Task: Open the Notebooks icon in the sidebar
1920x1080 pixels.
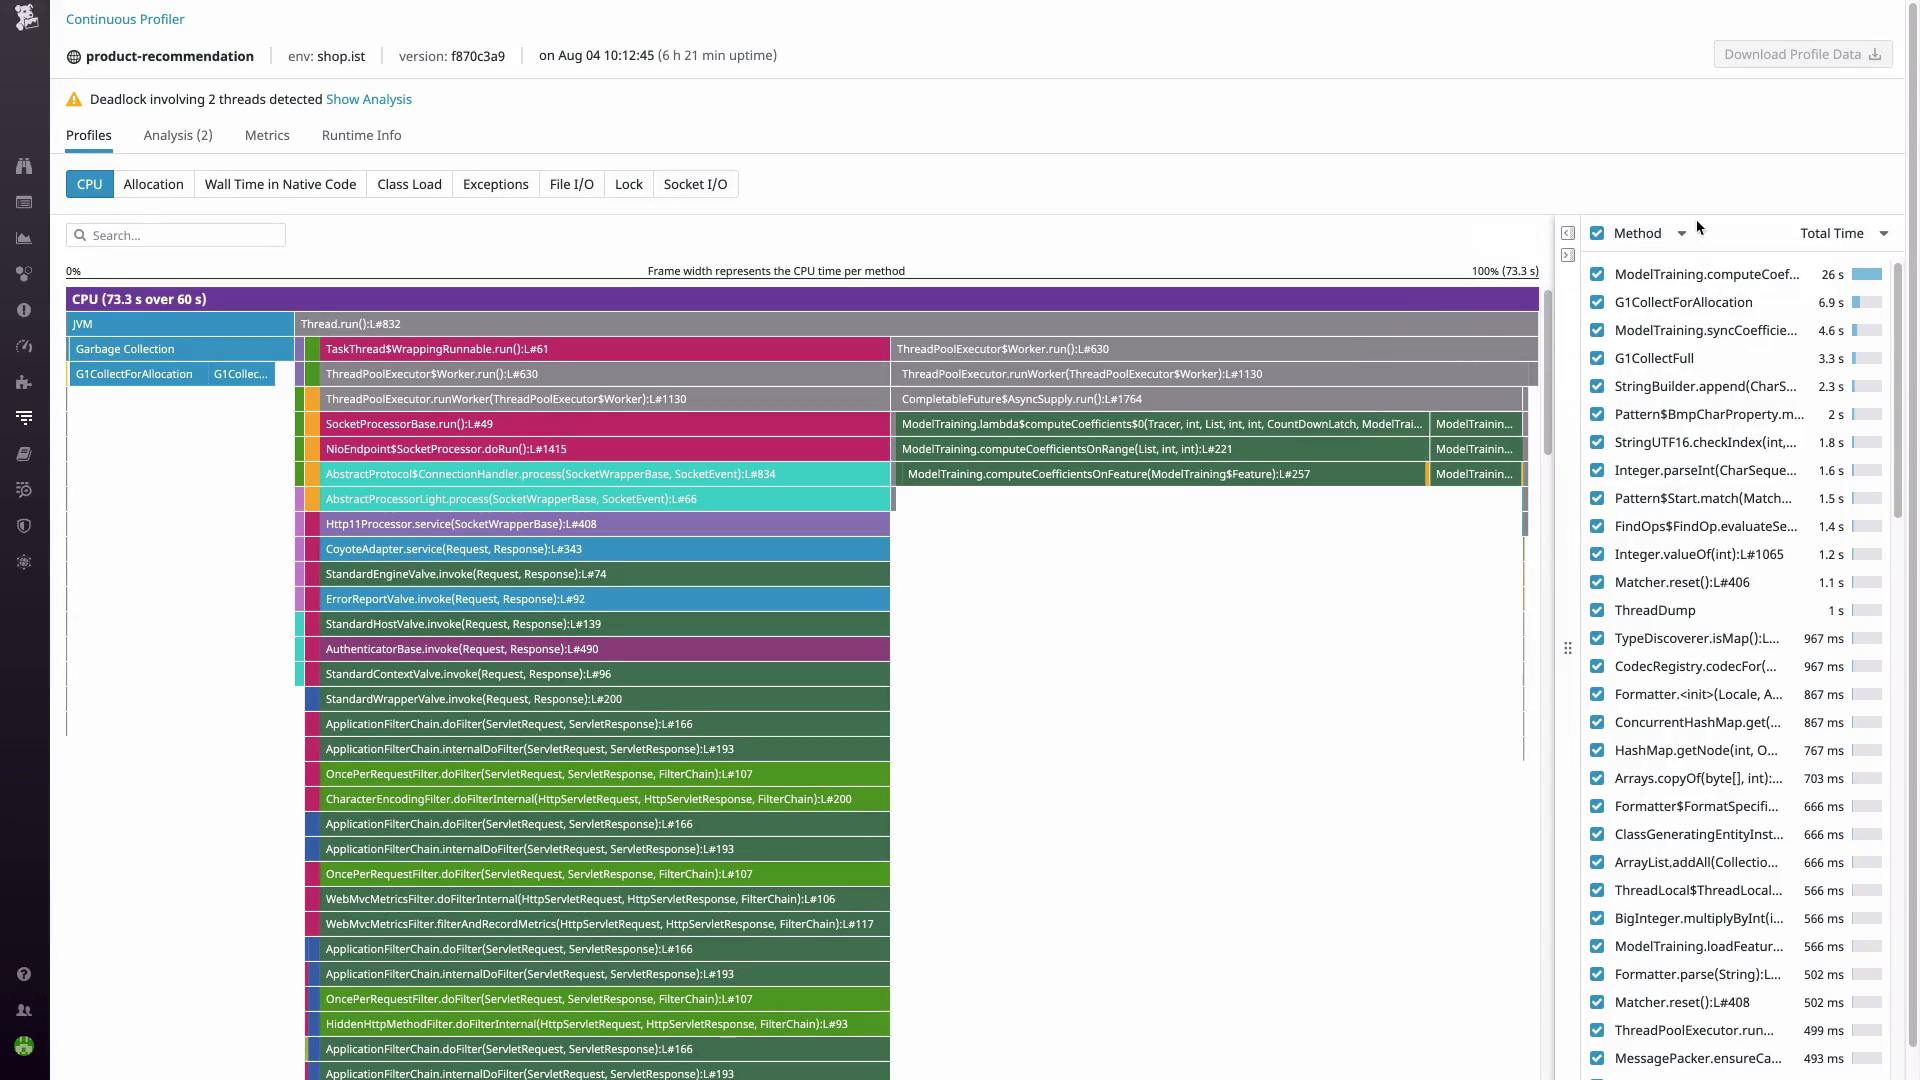Action: click(24, 453)
